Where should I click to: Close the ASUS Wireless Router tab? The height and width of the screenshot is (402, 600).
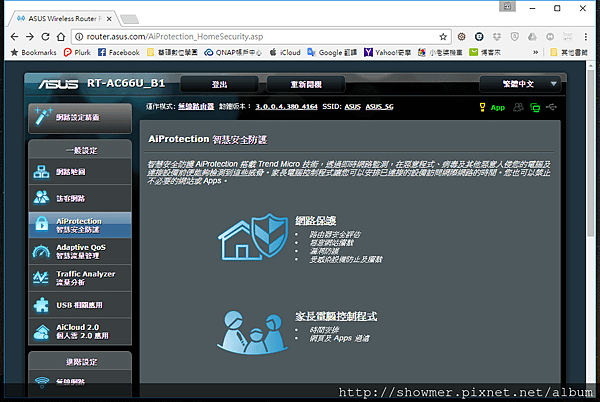pos(109,18)
